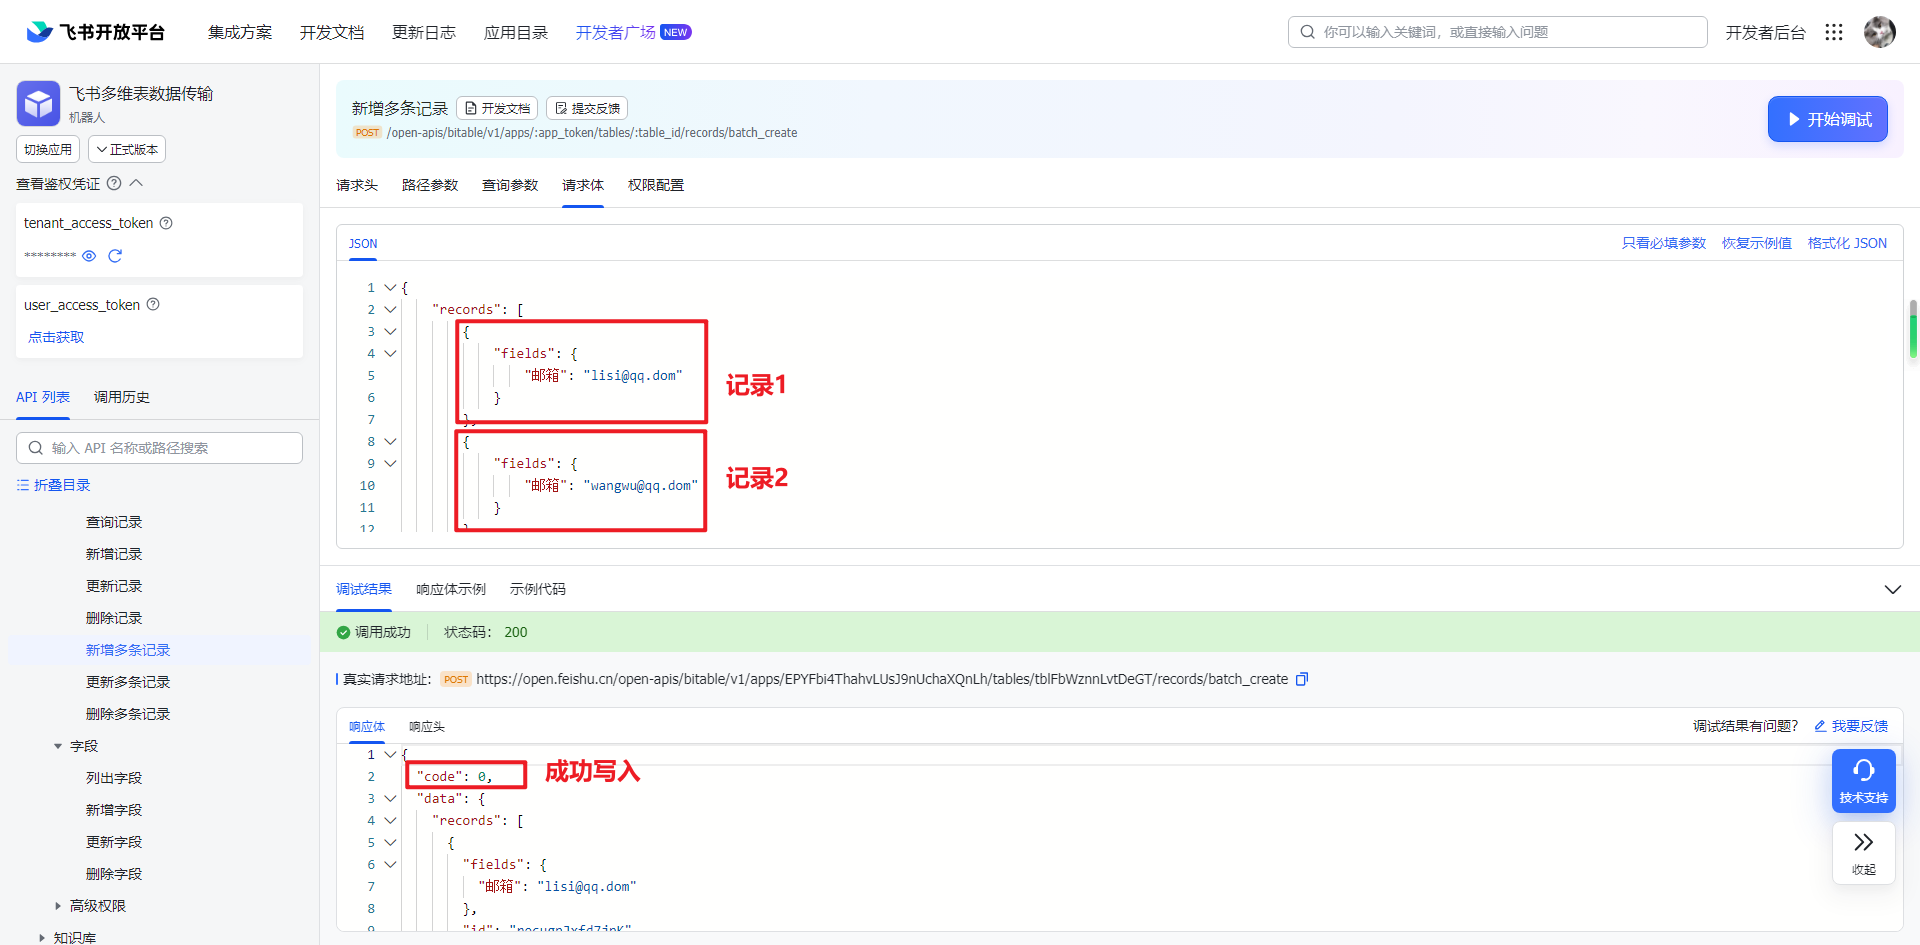Focus the API name search field

[159, 448]
